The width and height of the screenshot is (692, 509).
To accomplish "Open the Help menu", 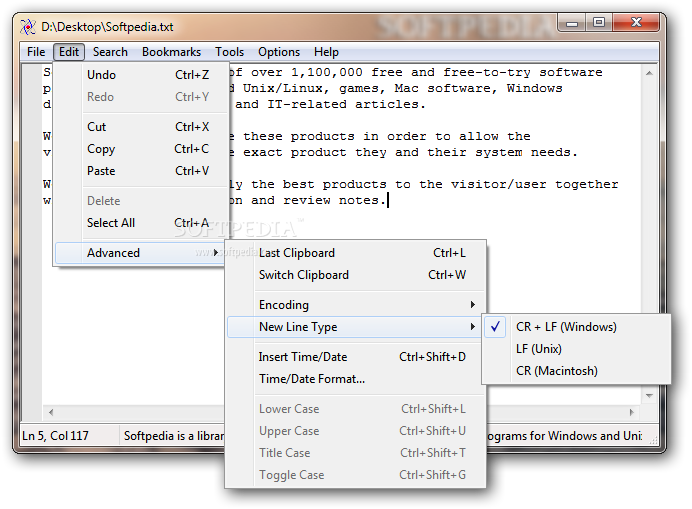I will (326, 52).
